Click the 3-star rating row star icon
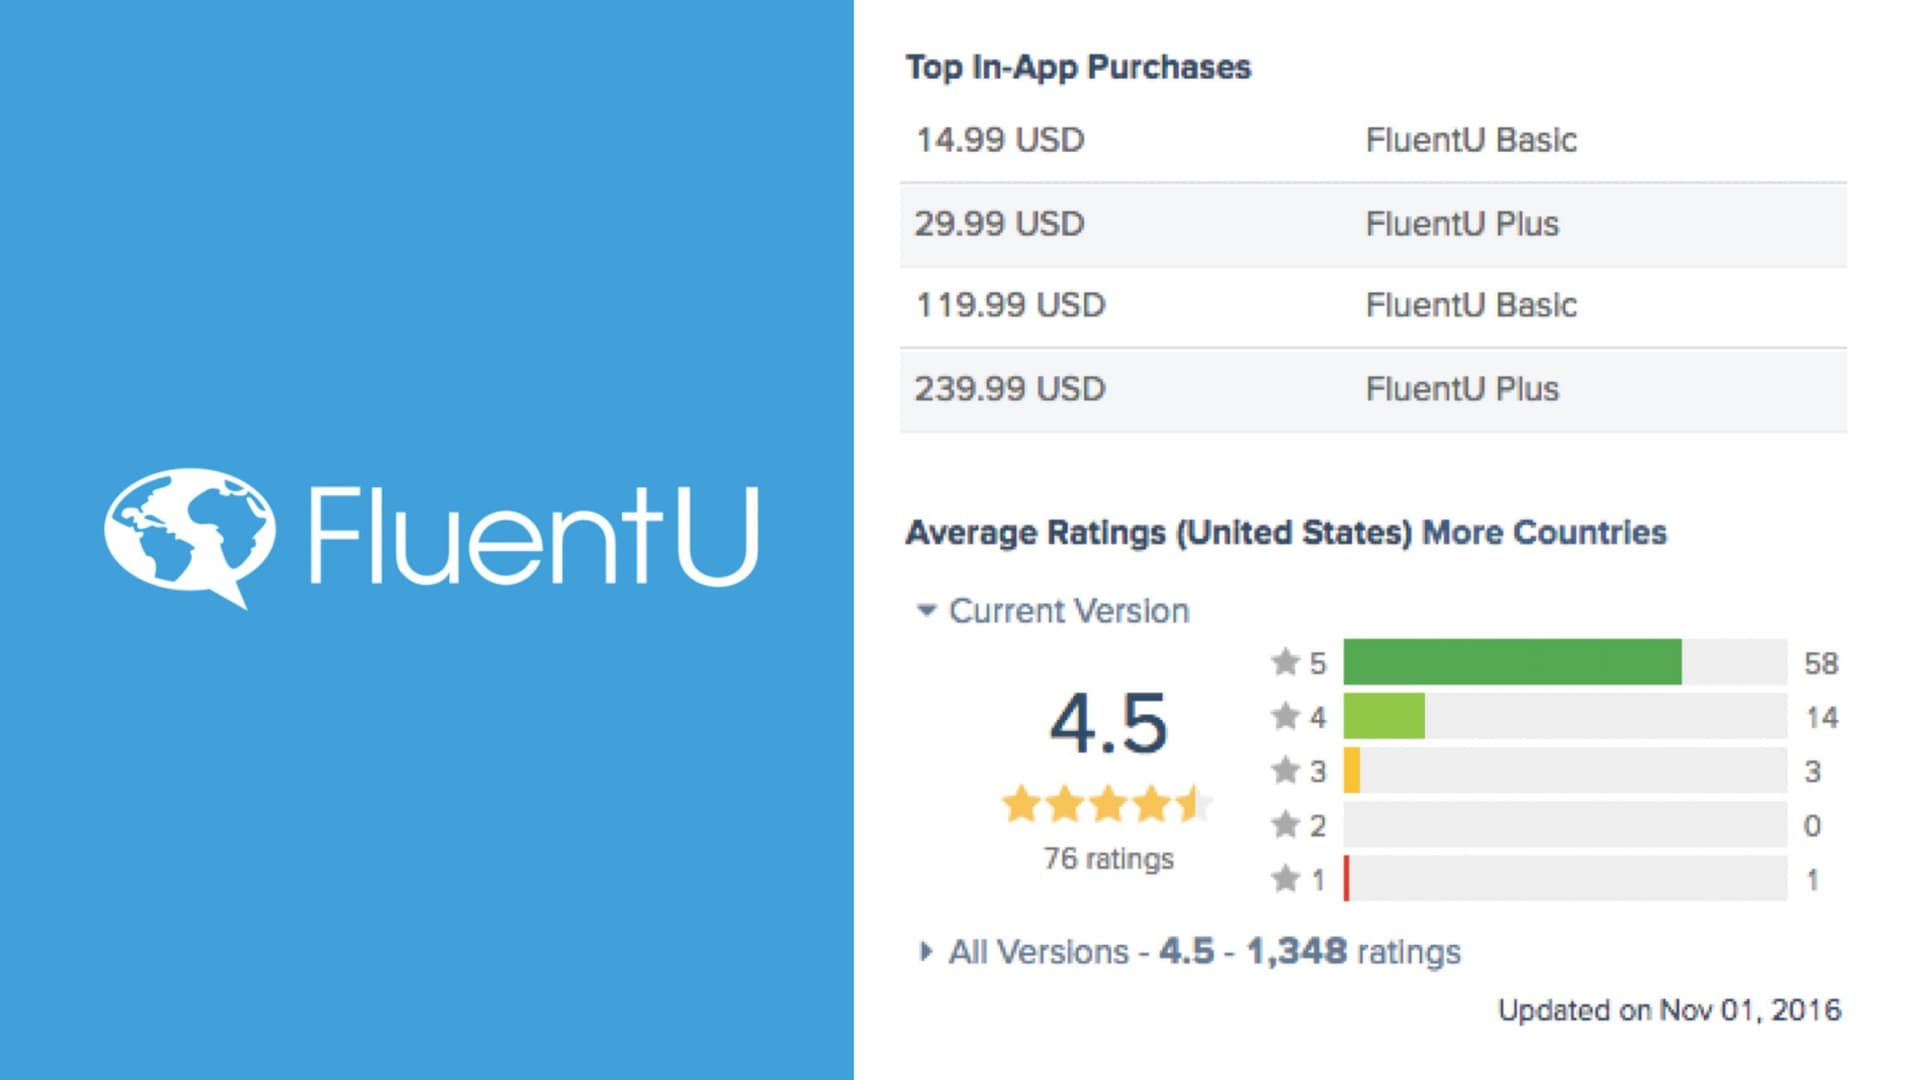Viewport: 1920px width, 1080px height. click(1285, 770)
